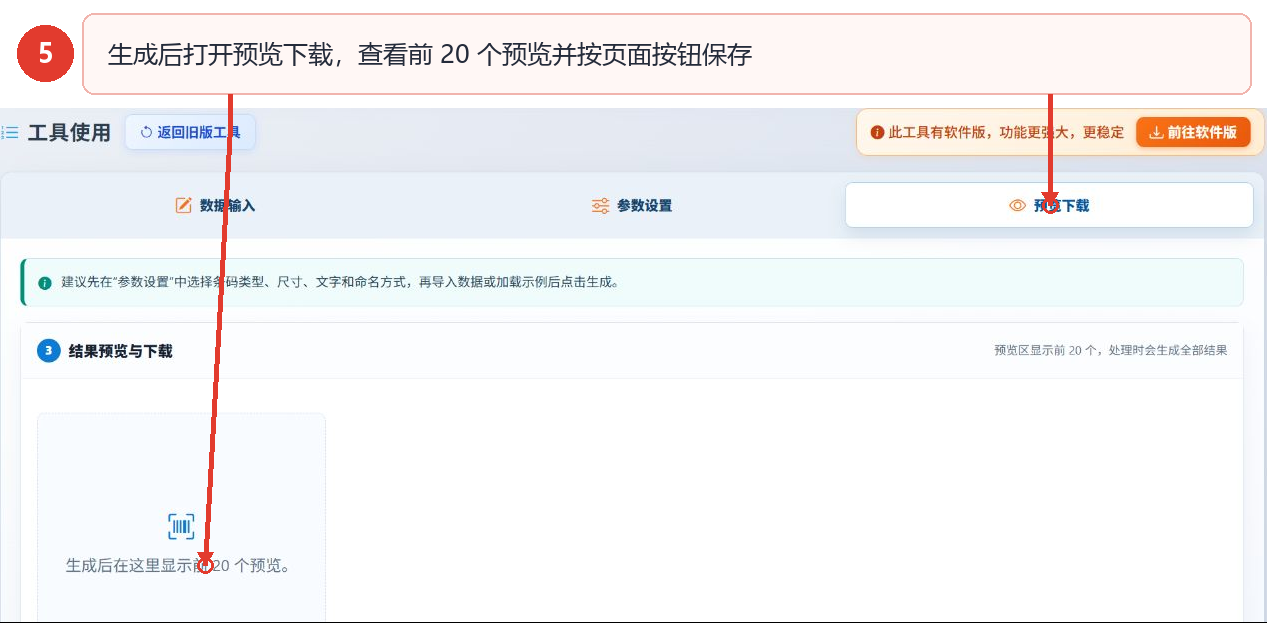Click the 结果预览与下载 heading
The width and height of the screenshot is (1267, 623).
(x=120, y=351)
